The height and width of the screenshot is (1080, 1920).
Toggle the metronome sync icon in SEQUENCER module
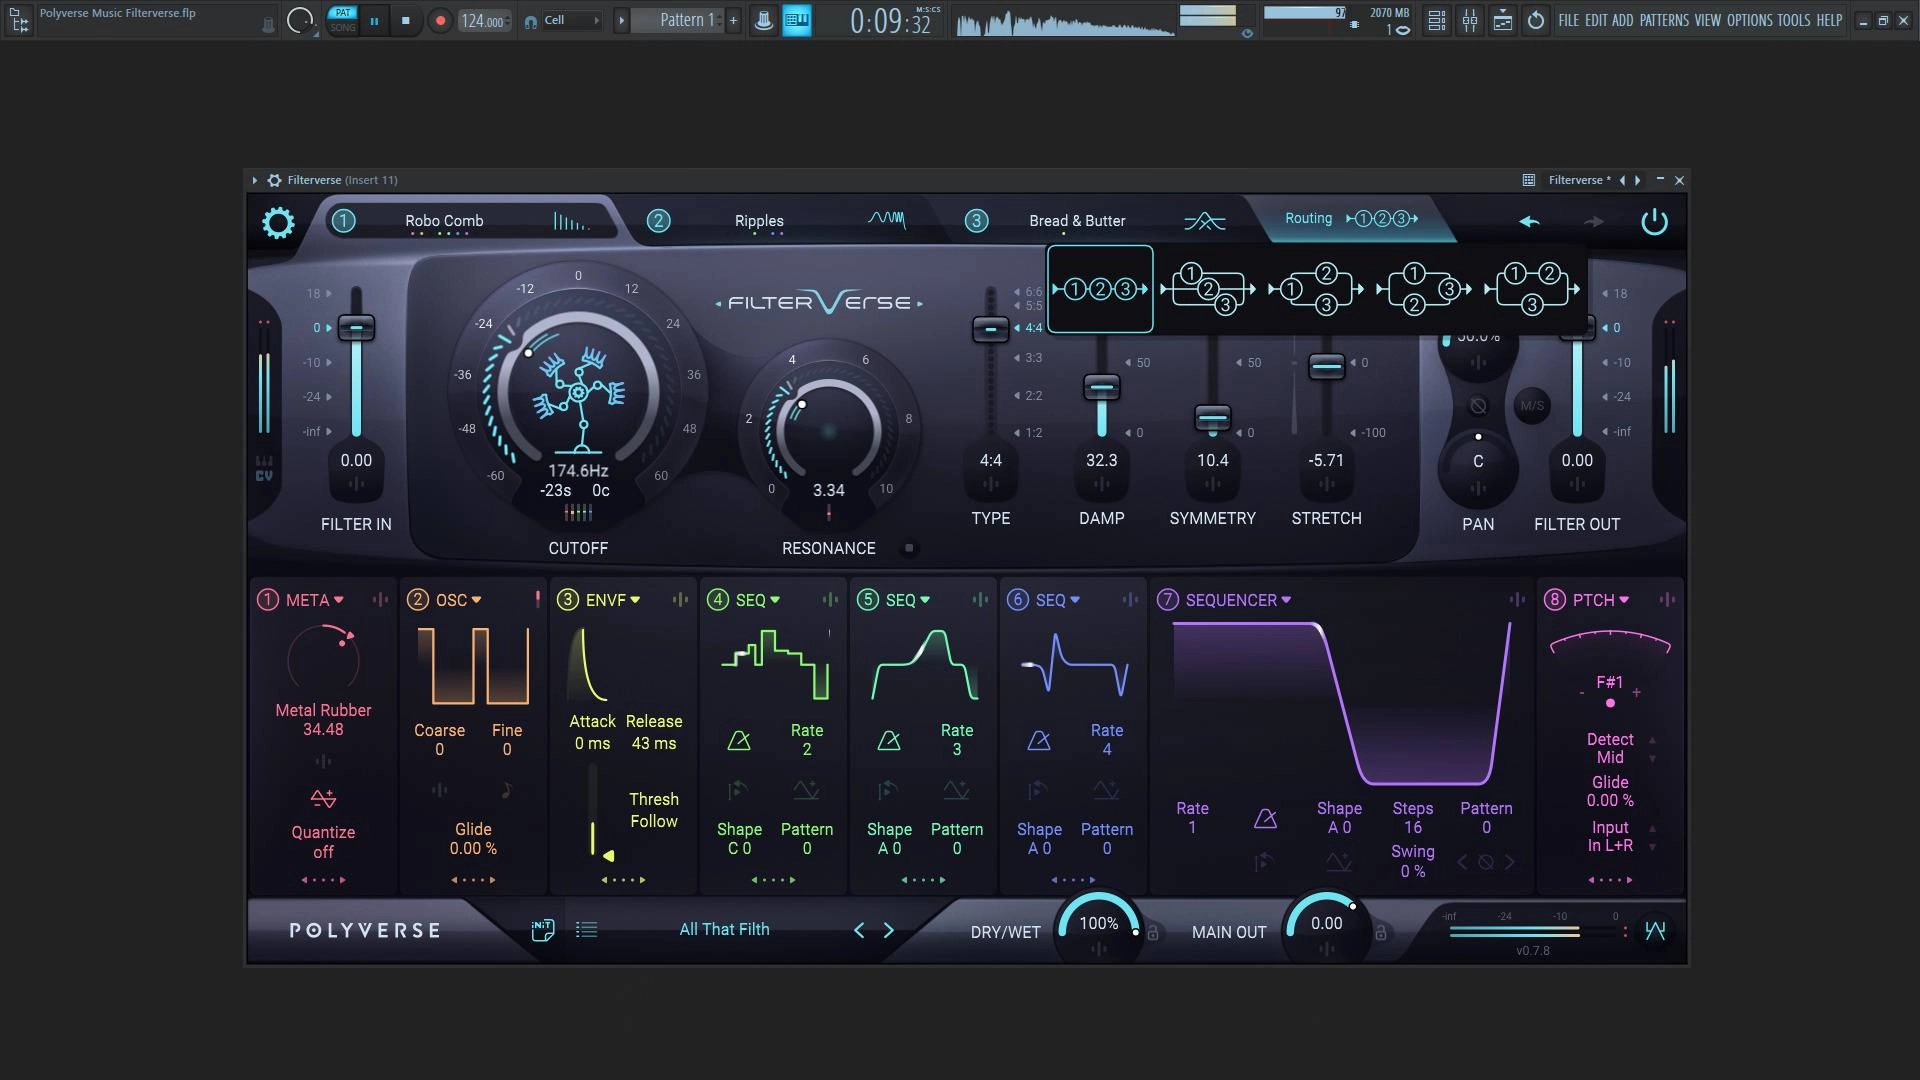pyautogui.click(x=1265, y=819)
